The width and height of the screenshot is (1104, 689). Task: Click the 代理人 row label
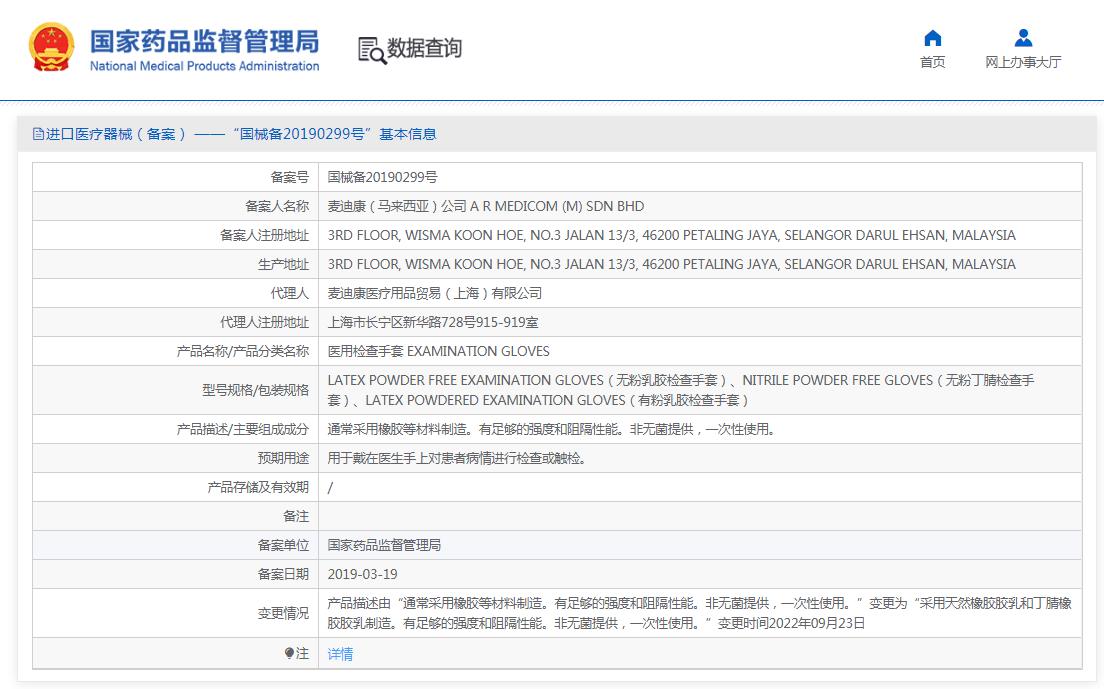click(x=289, y=293)
